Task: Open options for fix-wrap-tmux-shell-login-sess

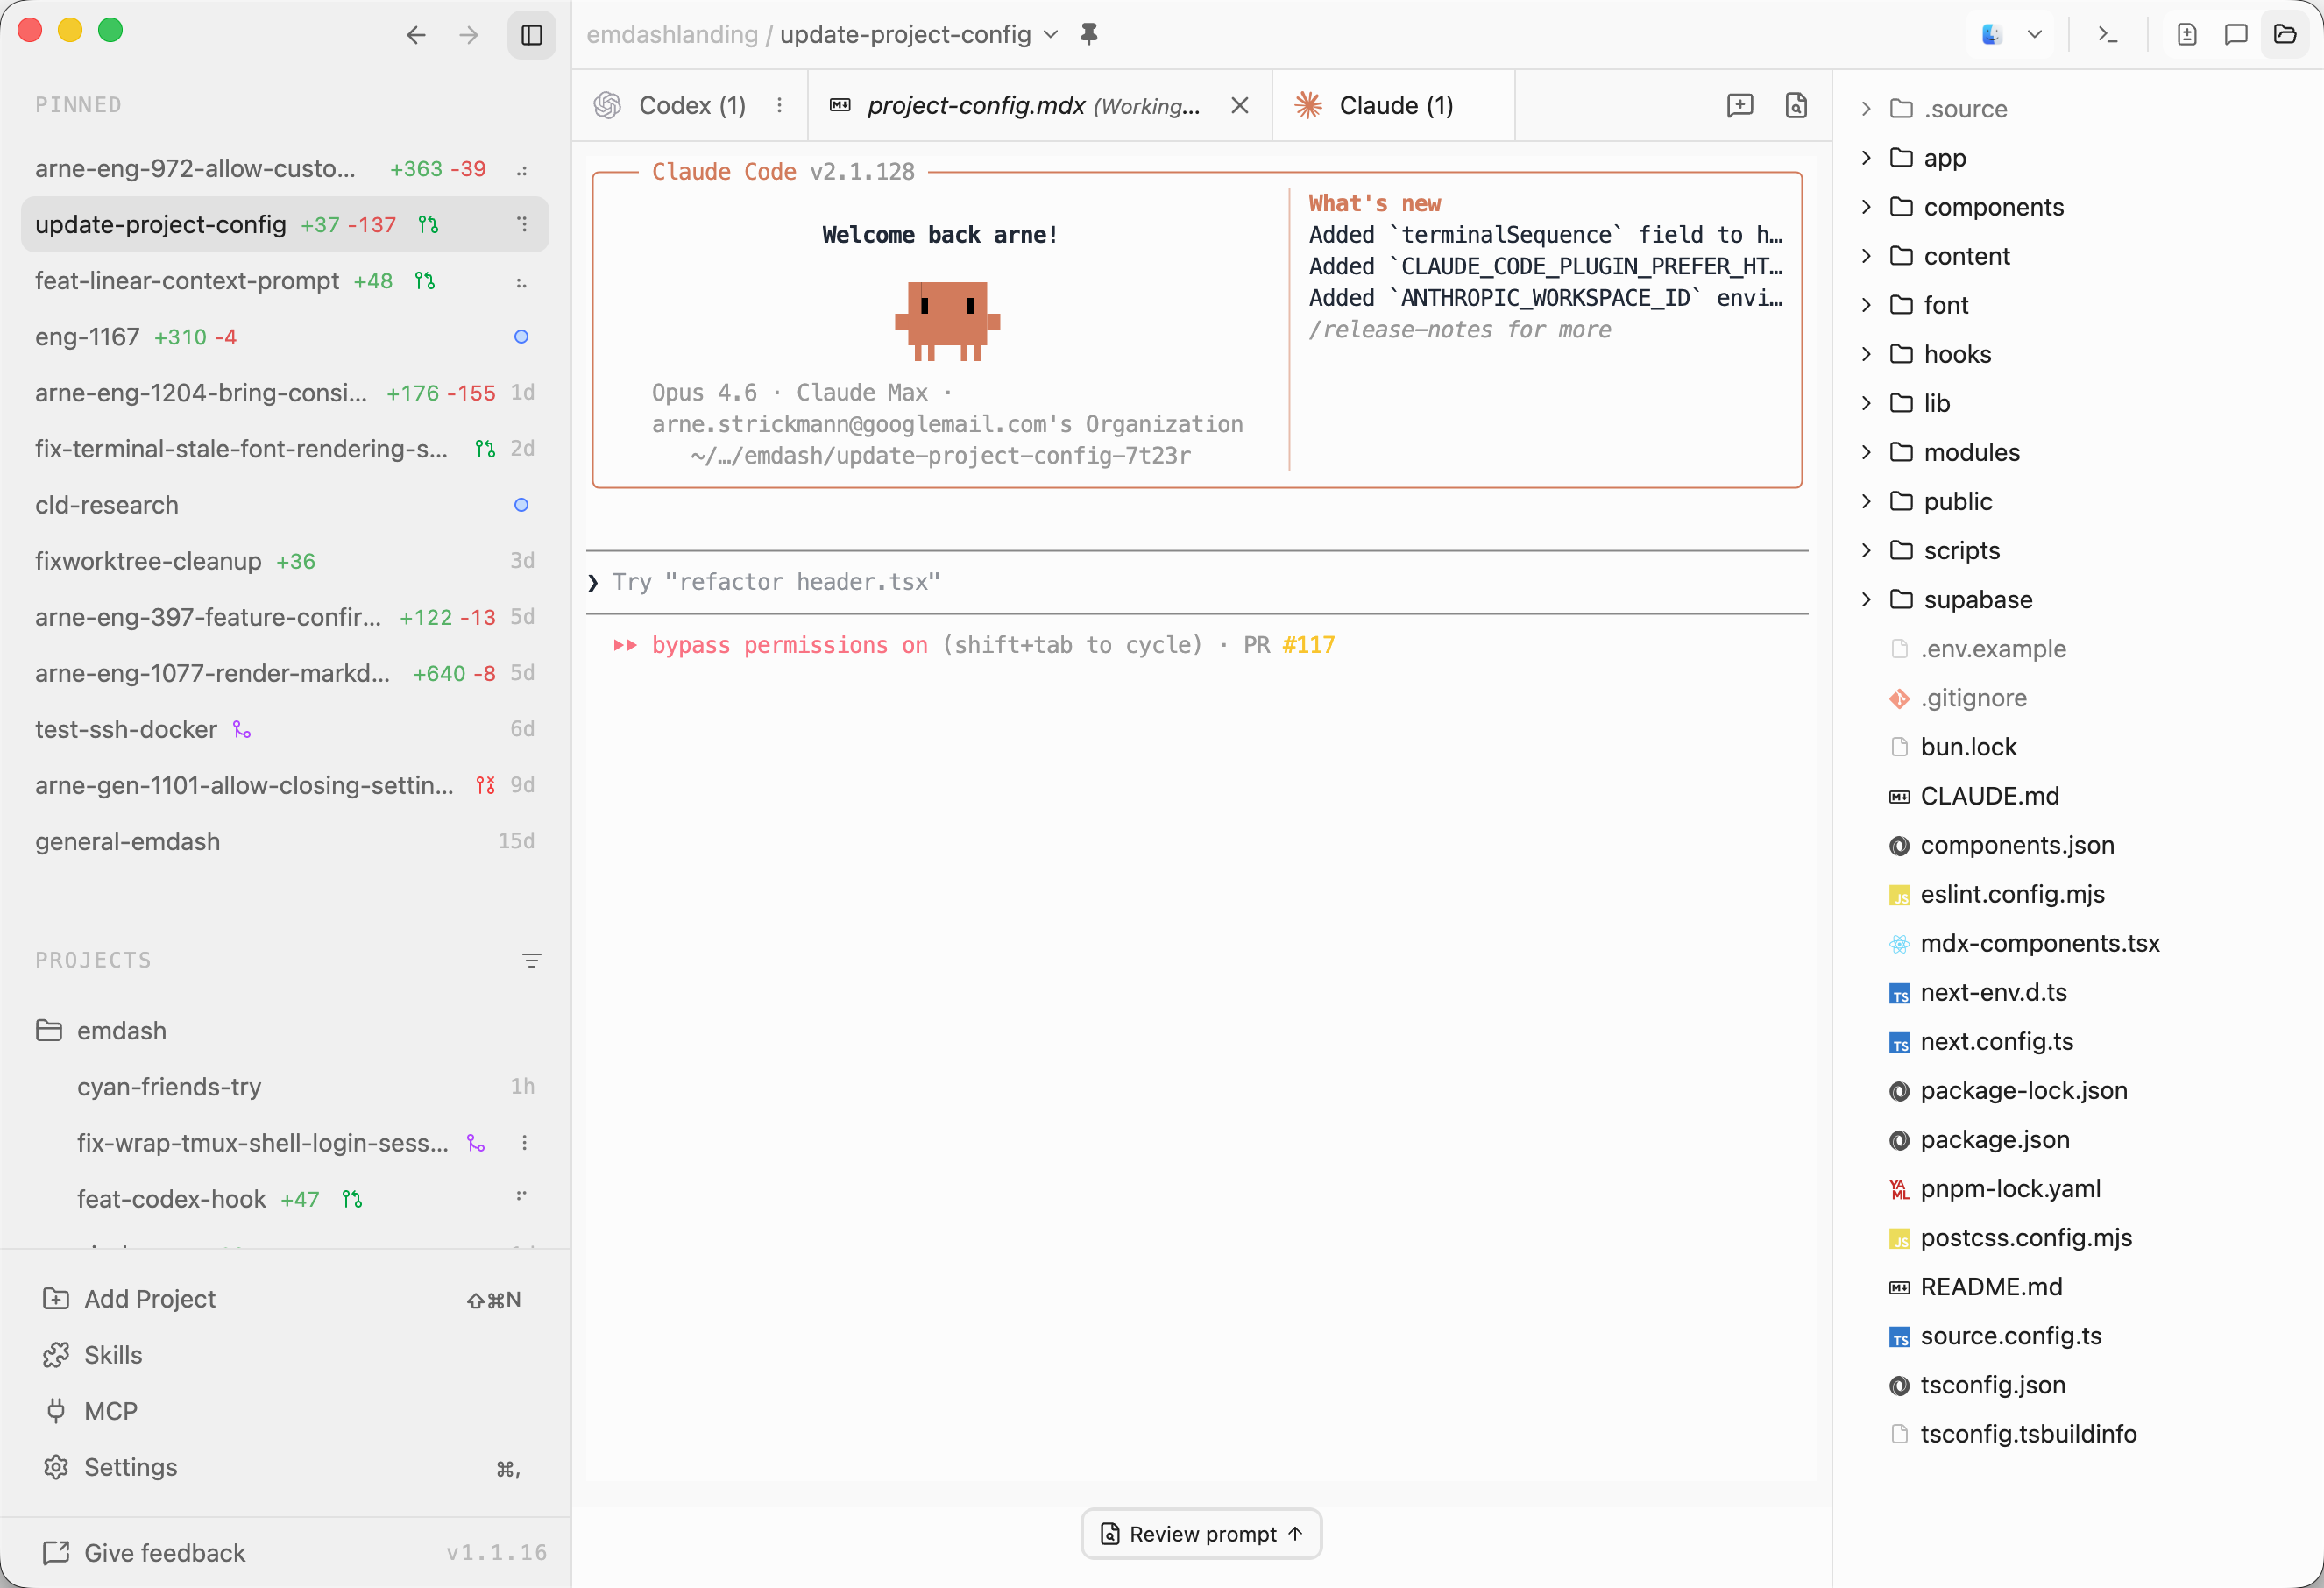Action: tap(524, 1142)
